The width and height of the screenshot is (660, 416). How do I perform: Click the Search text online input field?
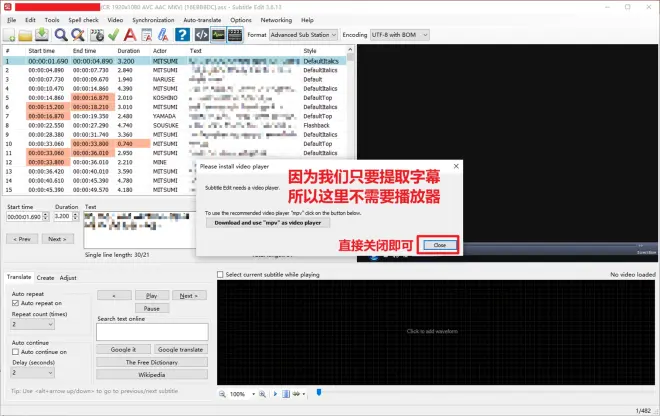(x=152, y=332)
